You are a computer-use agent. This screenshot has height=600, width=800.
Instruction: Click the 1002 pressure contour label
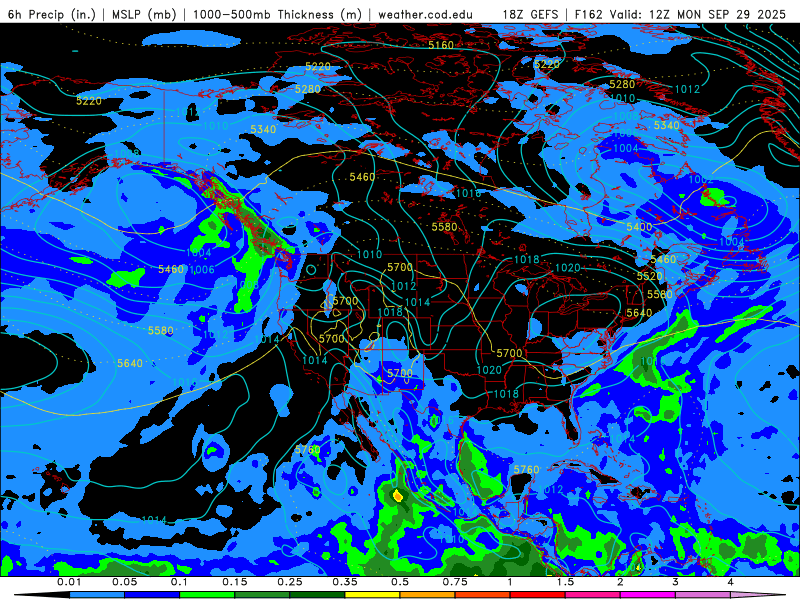point(701,180)
